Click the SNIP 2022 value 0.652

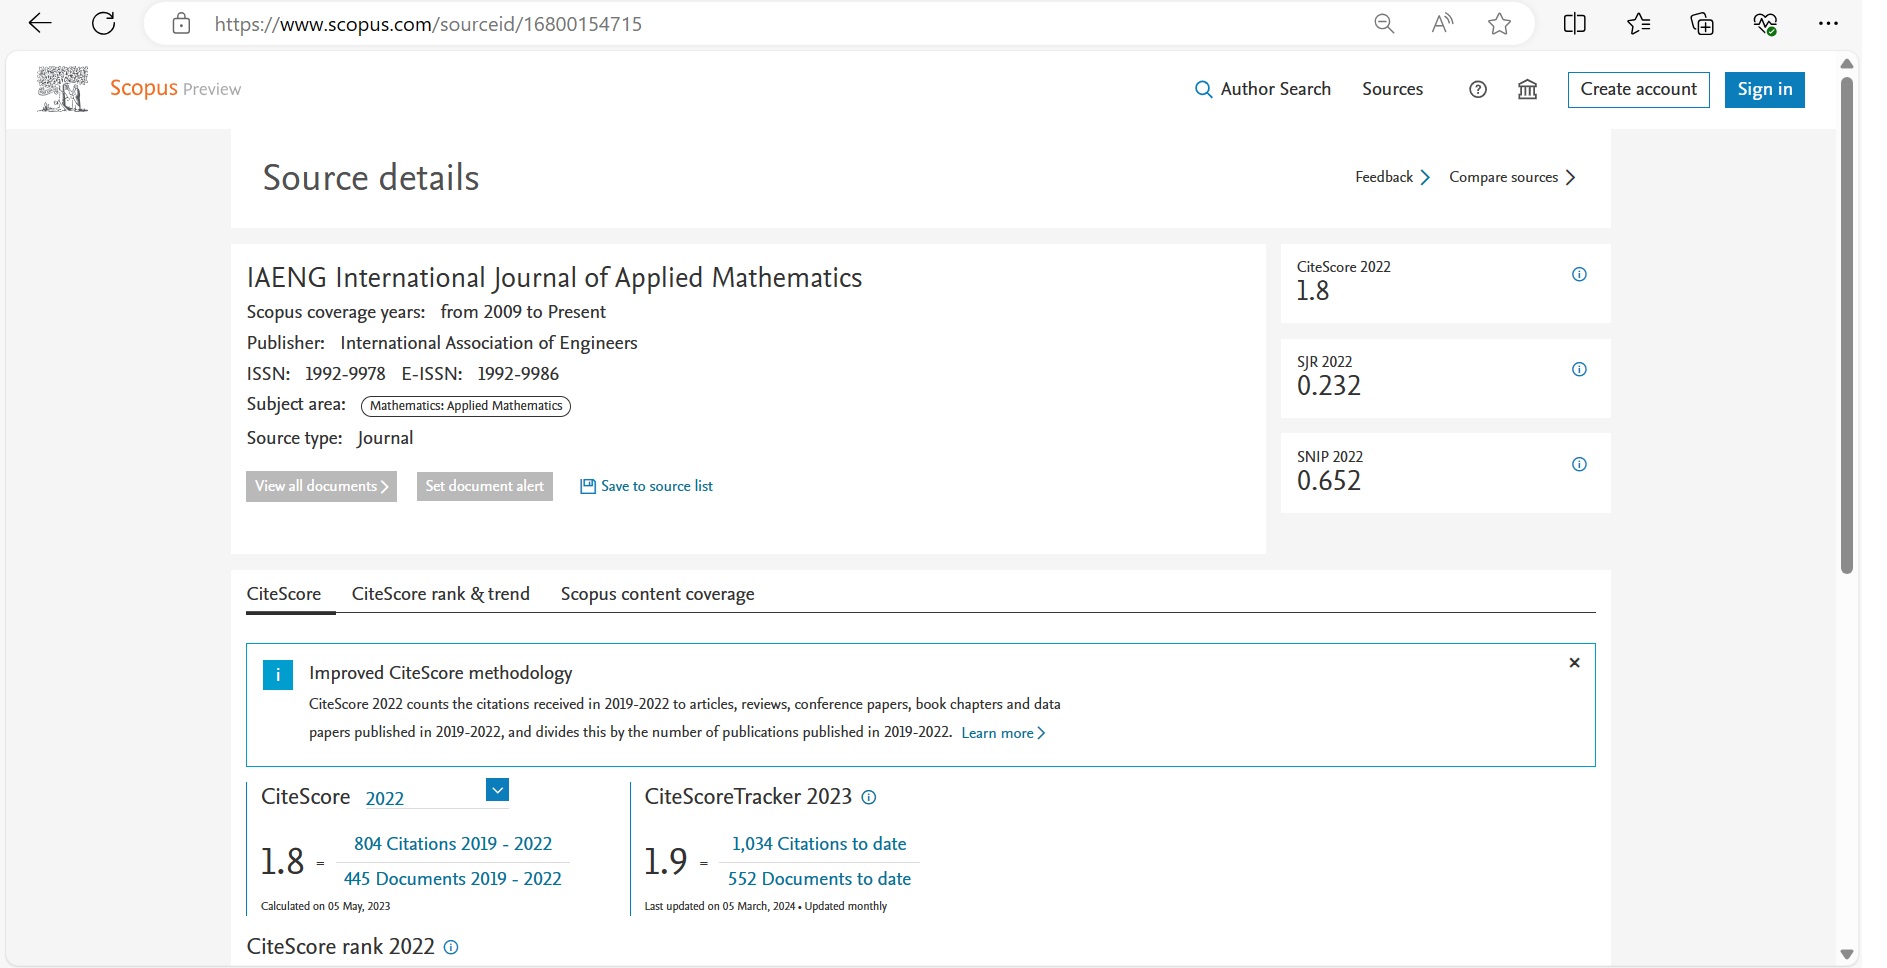[1329, 481]
